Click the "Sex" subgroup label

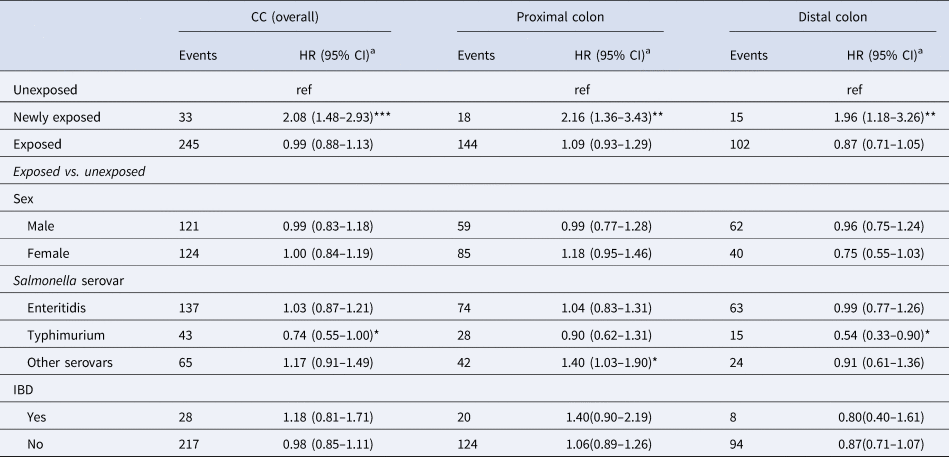(x=24, y=199)
